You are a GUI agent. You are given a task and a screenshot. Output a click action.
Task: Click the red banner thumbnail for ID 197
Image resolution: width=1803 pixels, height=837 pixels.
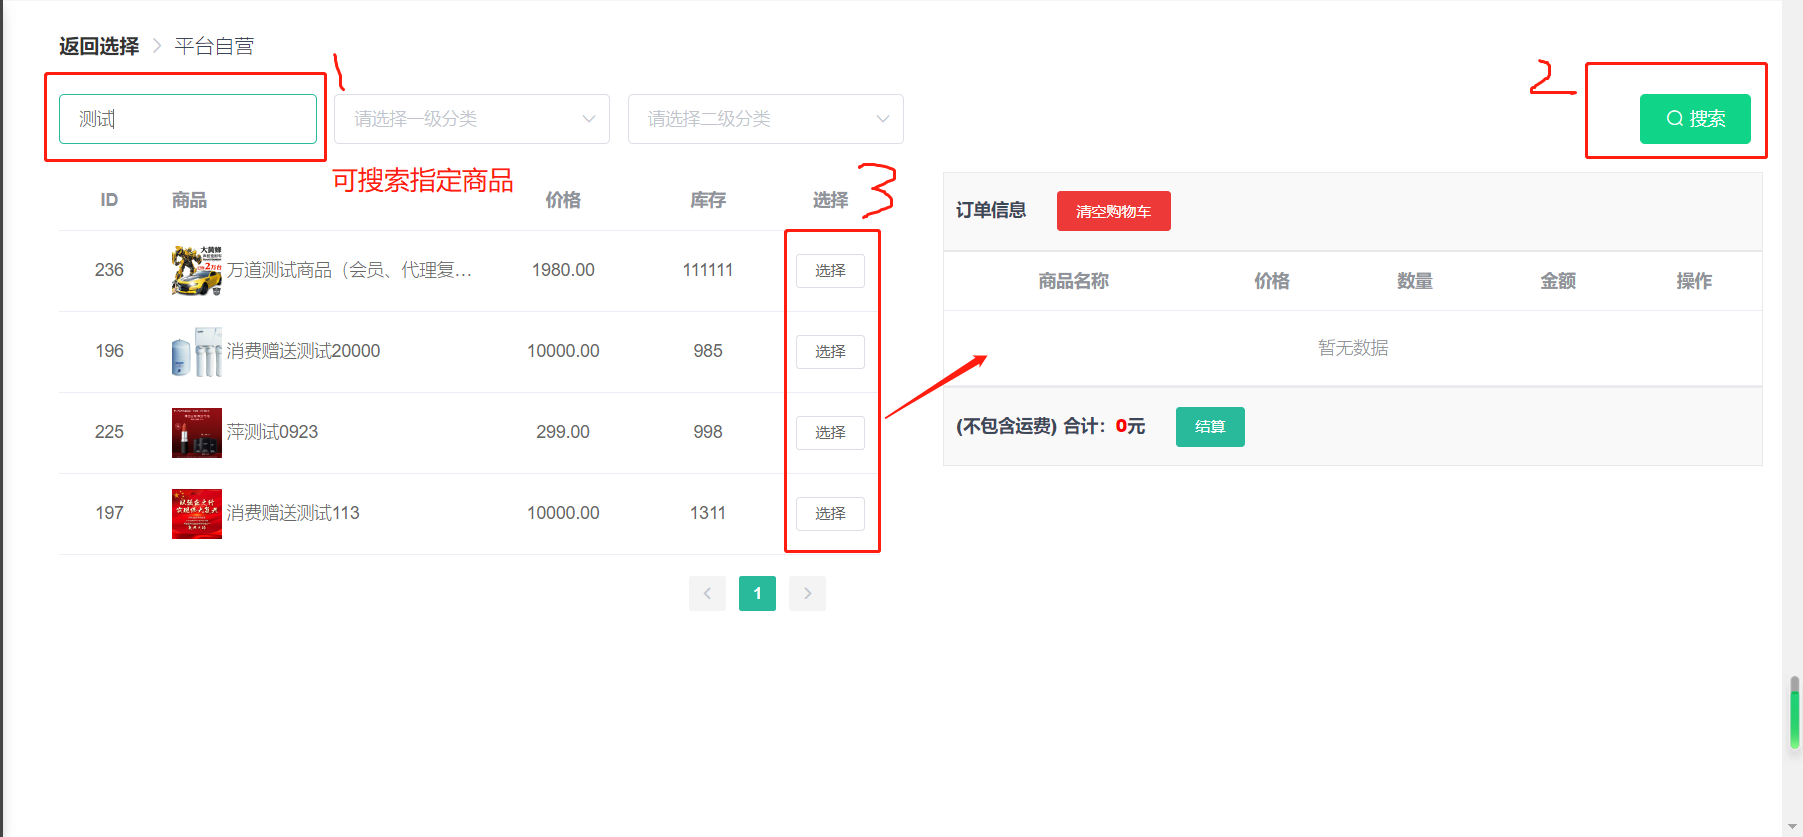[196, 514]
